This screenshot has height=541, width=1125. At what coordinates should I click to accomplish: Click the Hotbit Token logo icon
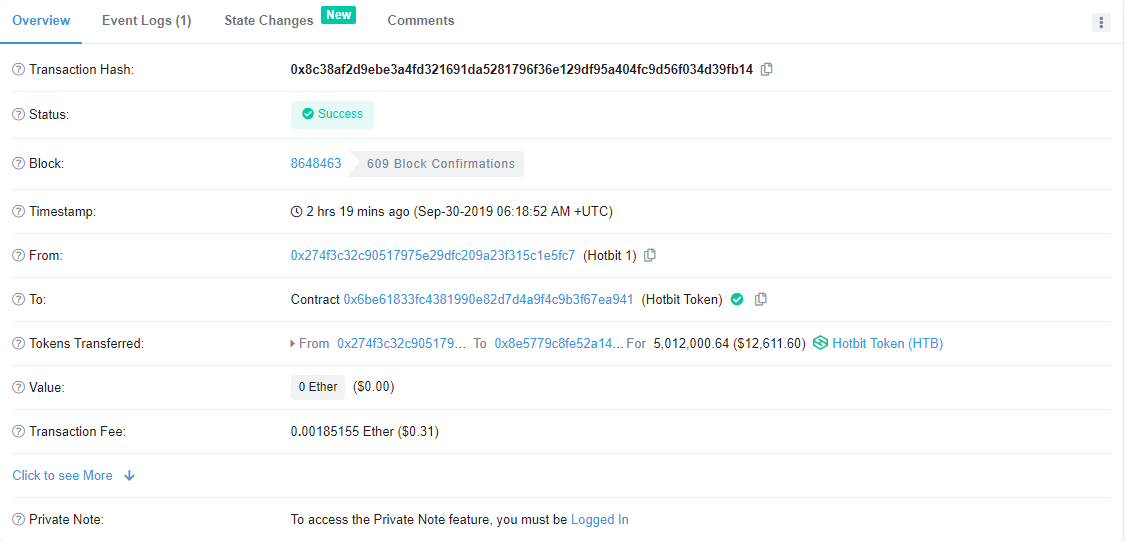[820, 343]
